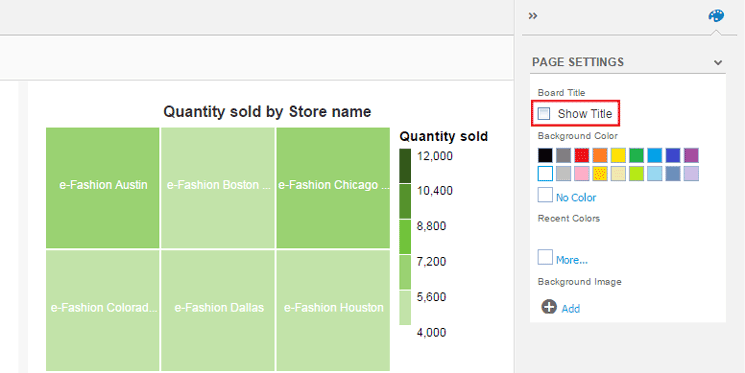Screen dimensions: 745x373
Task: Click the More colors swatch box
Action: tap(545, 258)
